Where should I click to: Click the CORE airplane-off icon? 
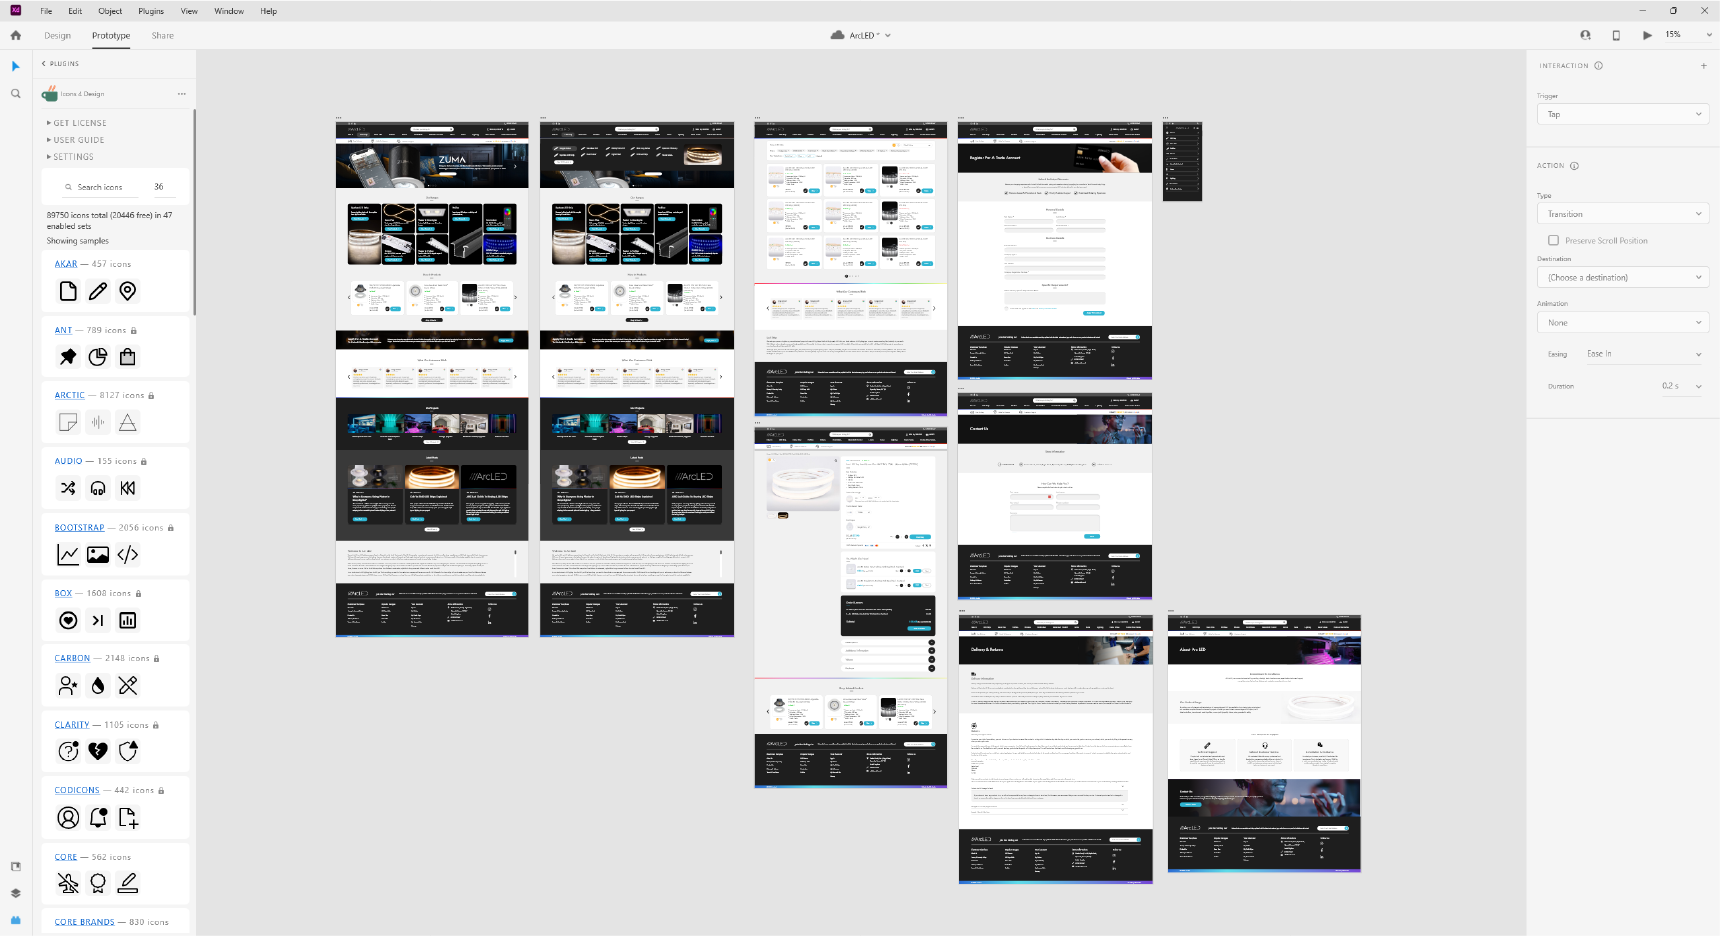(x=68, y=883)
